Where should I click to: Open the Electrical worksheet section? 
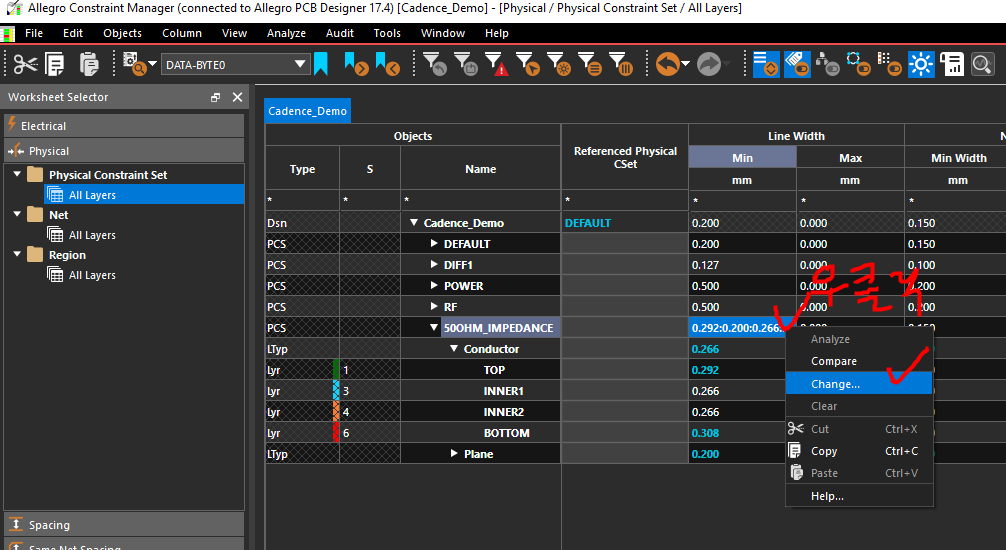[x=124, y=126]
